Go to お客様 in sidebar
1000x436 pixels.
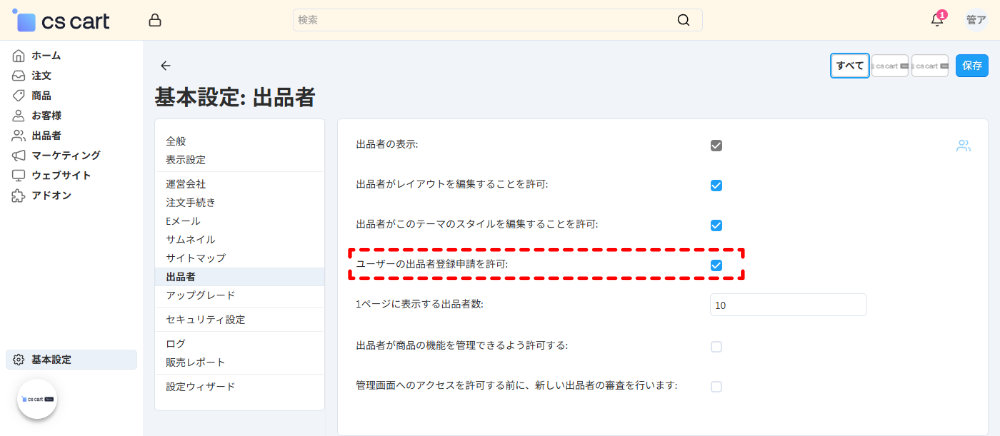tap(47, 116)
